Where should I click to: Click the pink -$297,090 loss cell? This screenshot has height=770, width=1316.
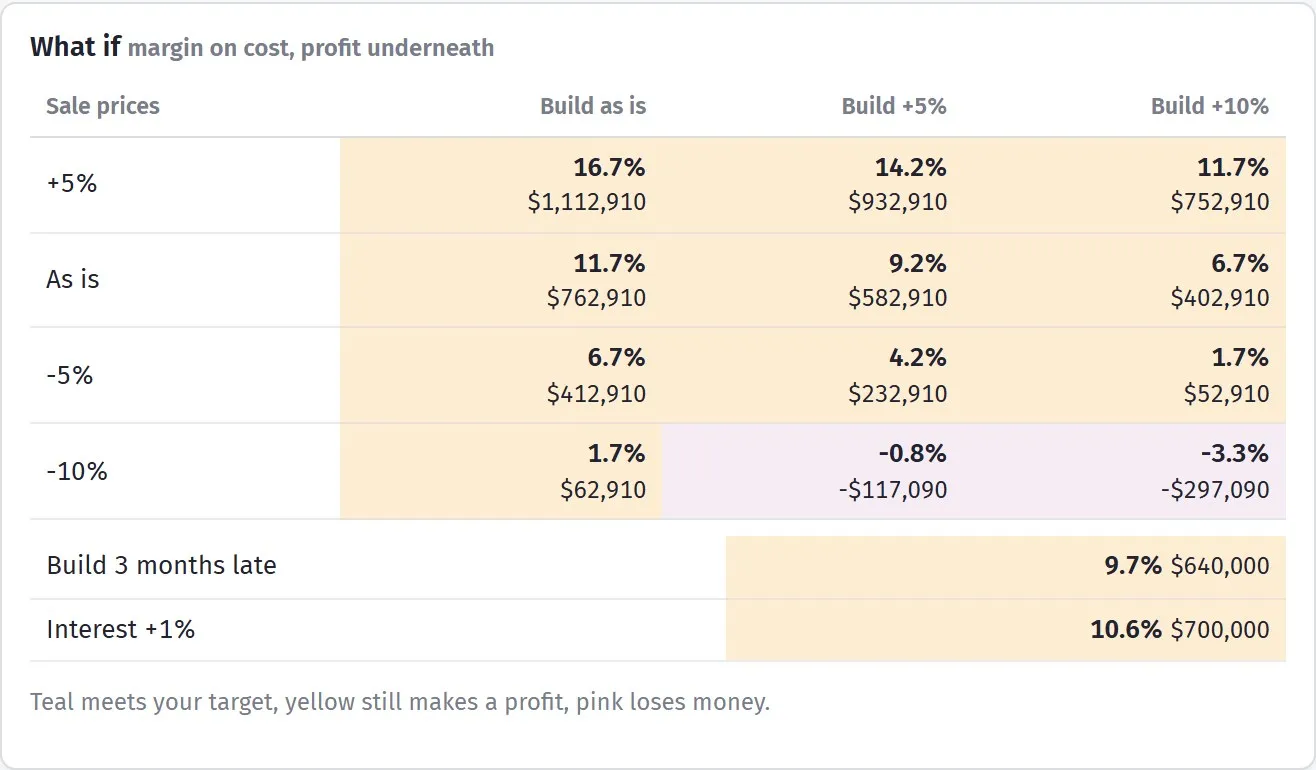tap(1124, 471)
